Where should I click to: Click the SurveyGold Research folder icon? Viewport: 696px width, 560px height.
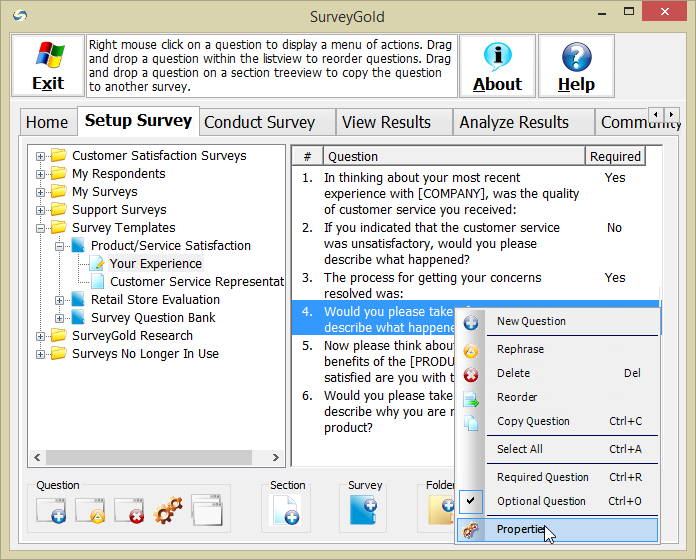pos(59,335)
